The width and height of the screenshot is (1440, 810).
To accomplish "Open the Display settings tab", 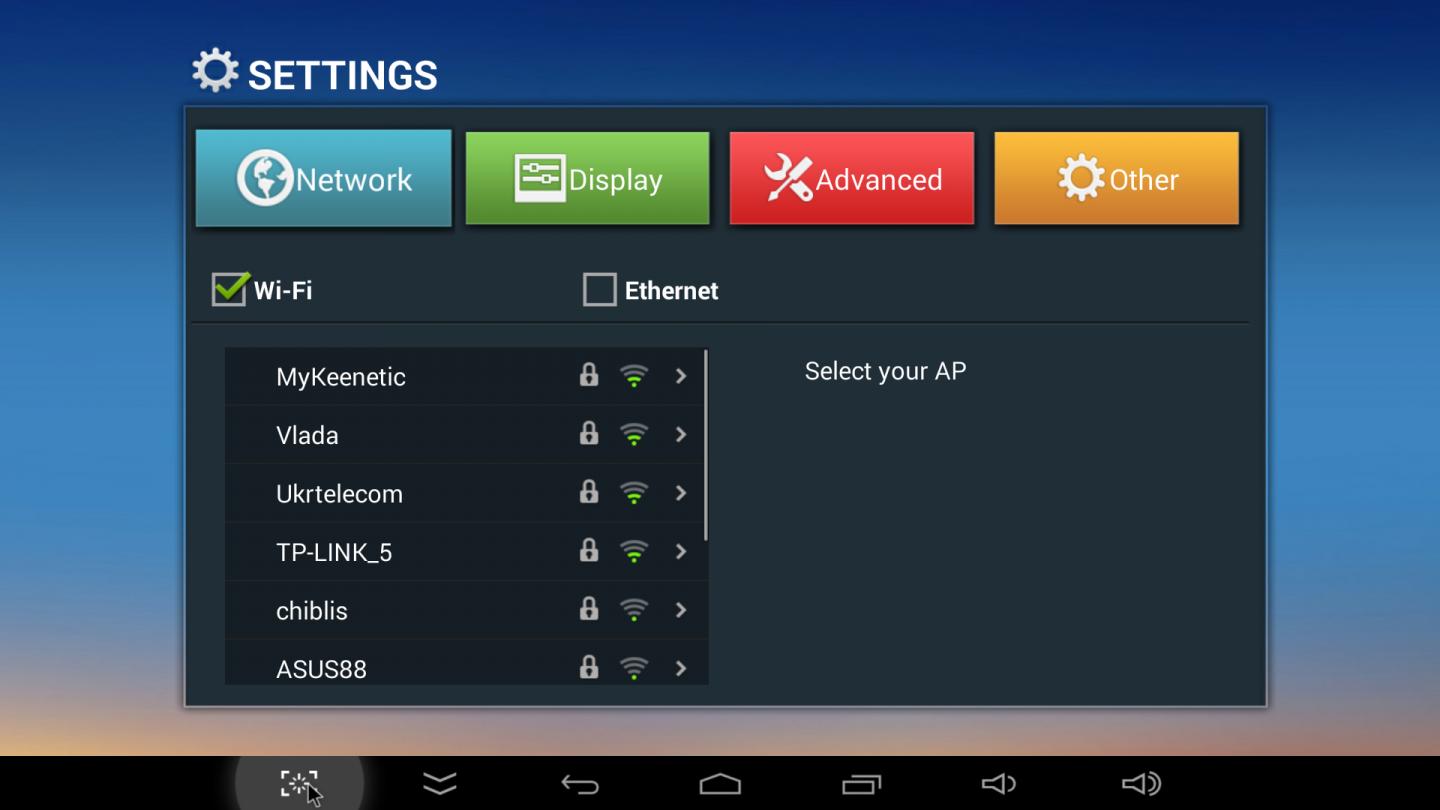I will (x=588, y=178).
